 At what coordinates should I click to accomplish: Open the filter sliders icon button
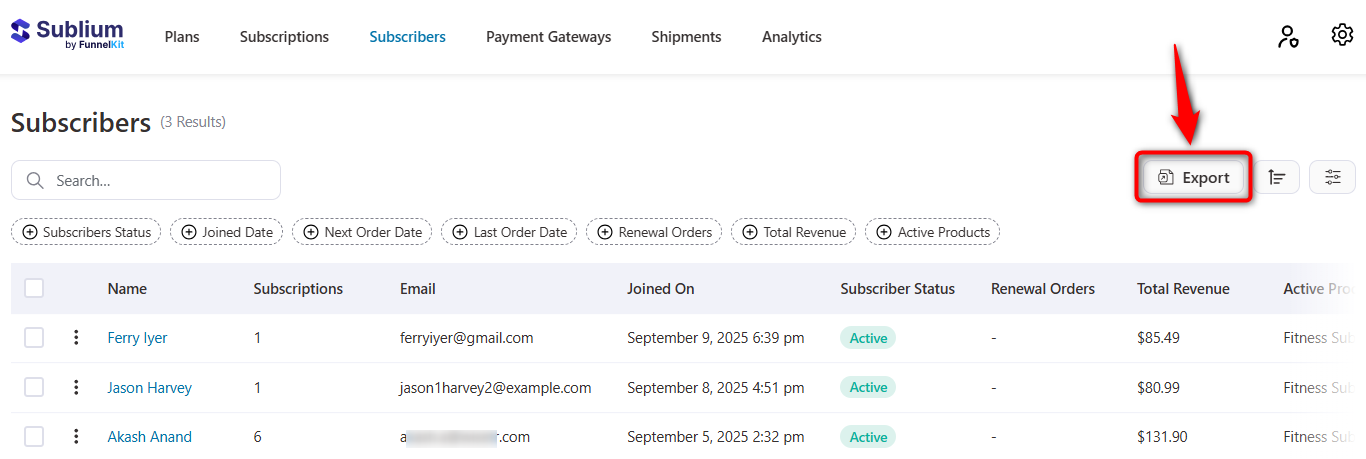1332,177
